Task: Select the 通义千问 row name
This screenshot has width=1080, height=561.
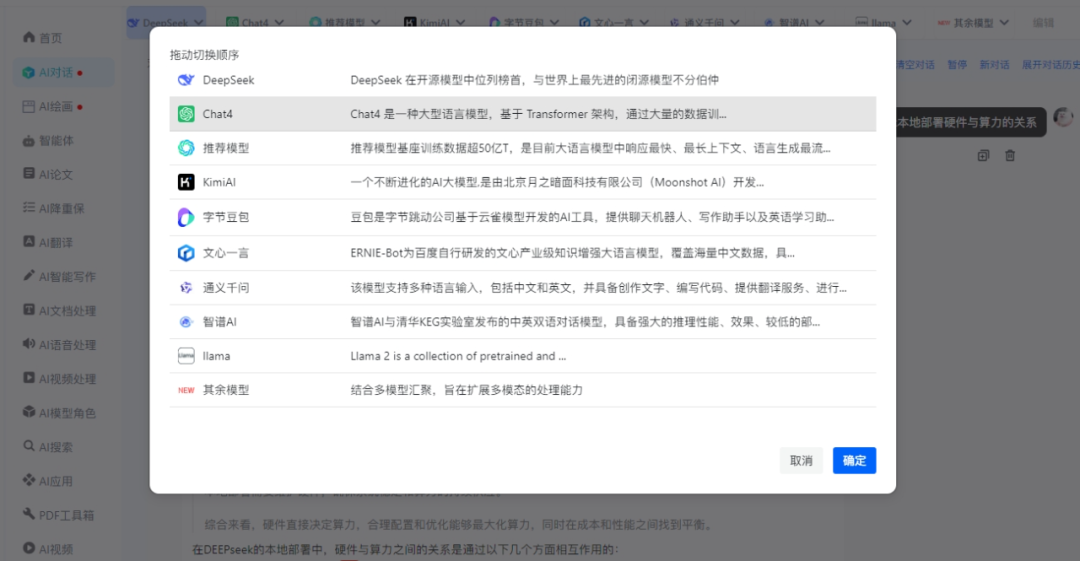Action: tap(225, 287)
